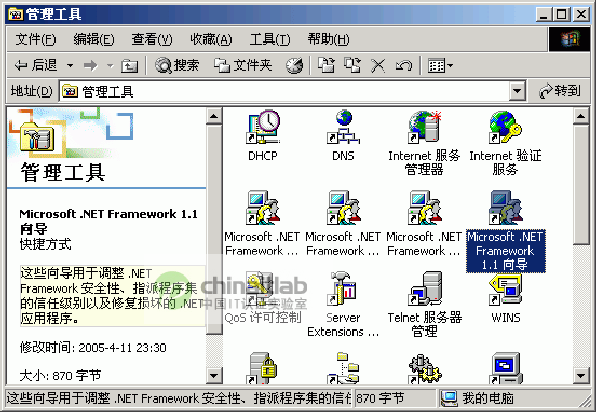Click the Copy To toolbar icon
Image resolution: width=596 pixels, height=412 pixels.
coord(352,66)
